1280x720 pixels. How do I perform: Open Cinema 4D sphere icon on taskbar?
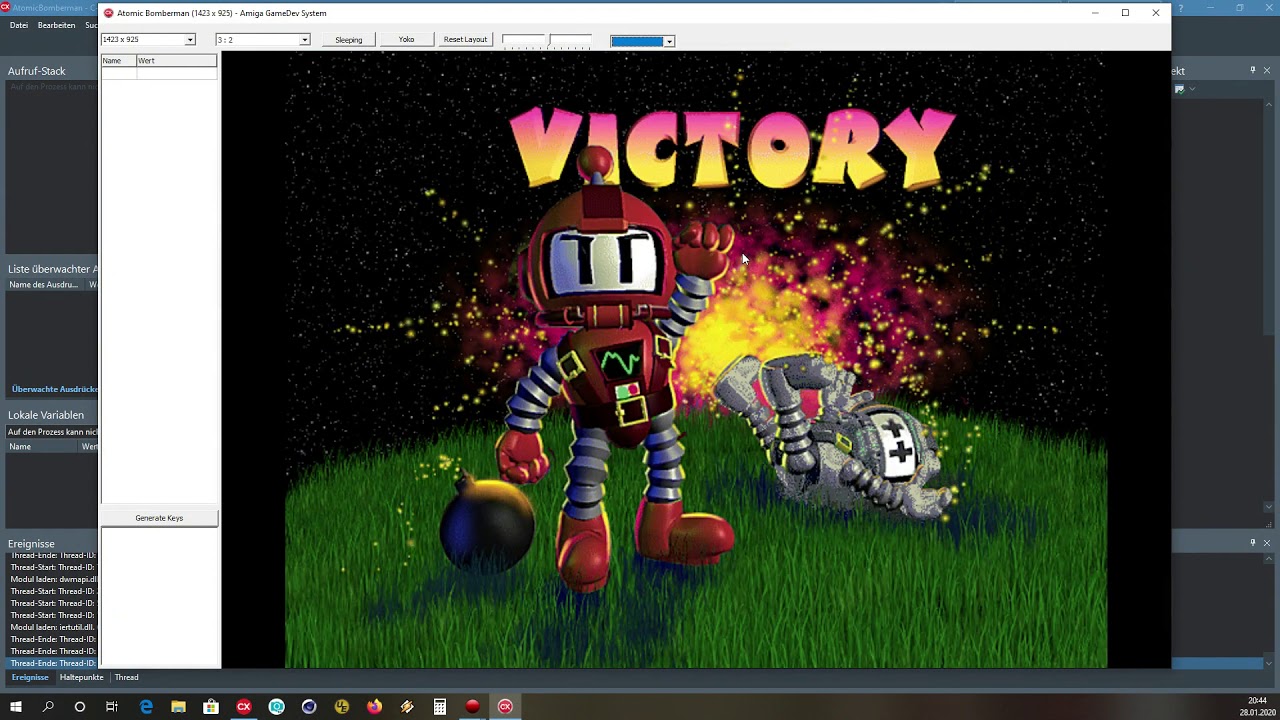309,707
